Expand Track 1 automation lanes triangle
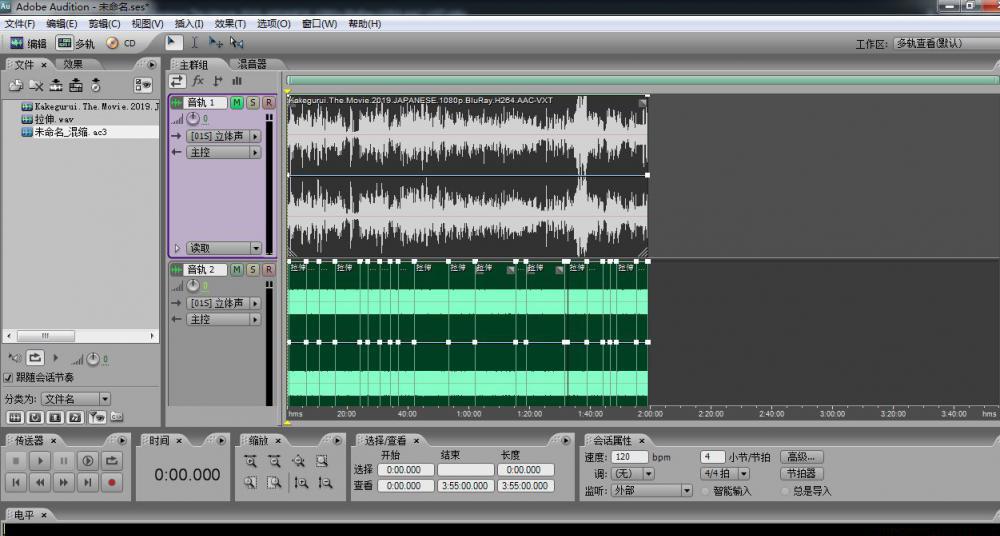Viewport: 1000px width, 536px height. click(x=177, y=248)
